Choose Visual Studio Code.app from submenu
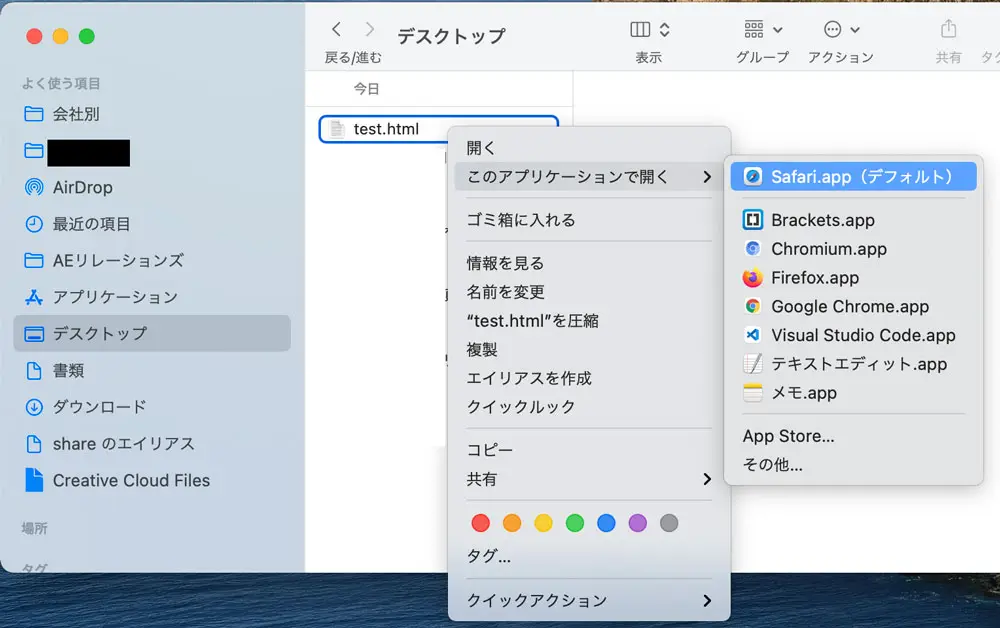The image size is (1000, 628). click(847, 335)
